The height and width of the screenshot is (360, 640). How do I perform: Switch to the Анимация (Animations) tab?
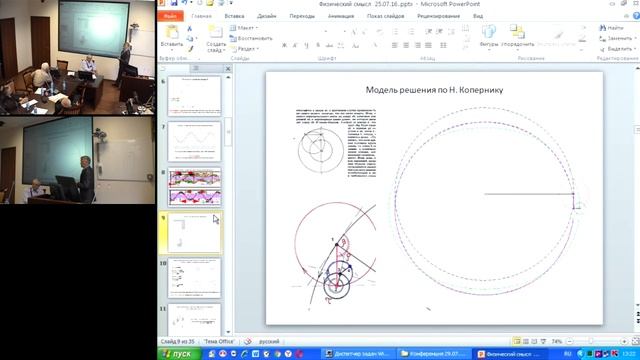[x=341, y=16]
